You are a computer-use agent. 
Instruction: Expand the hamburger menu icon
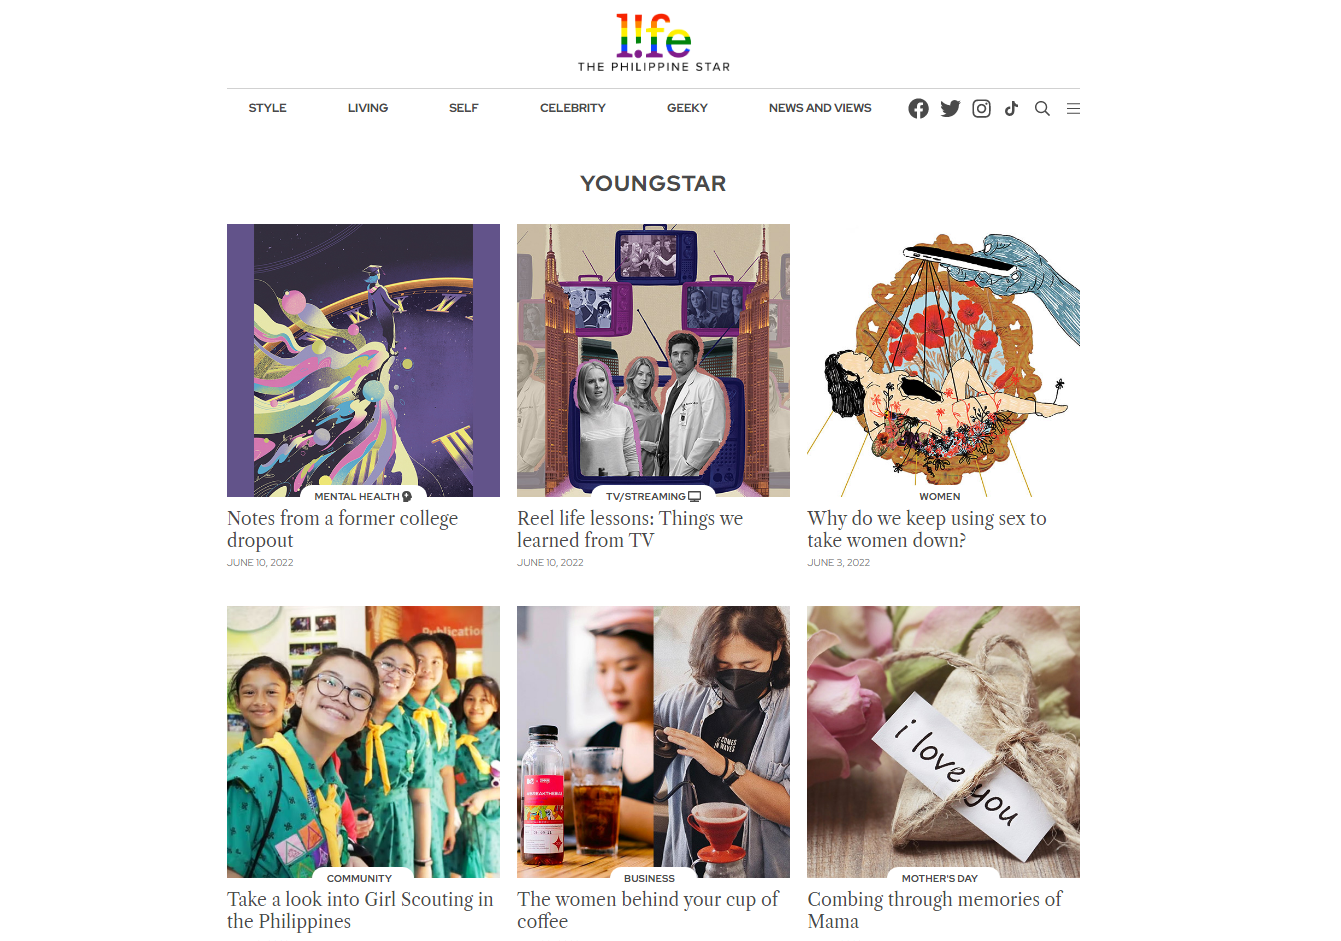coord(1073,108)
